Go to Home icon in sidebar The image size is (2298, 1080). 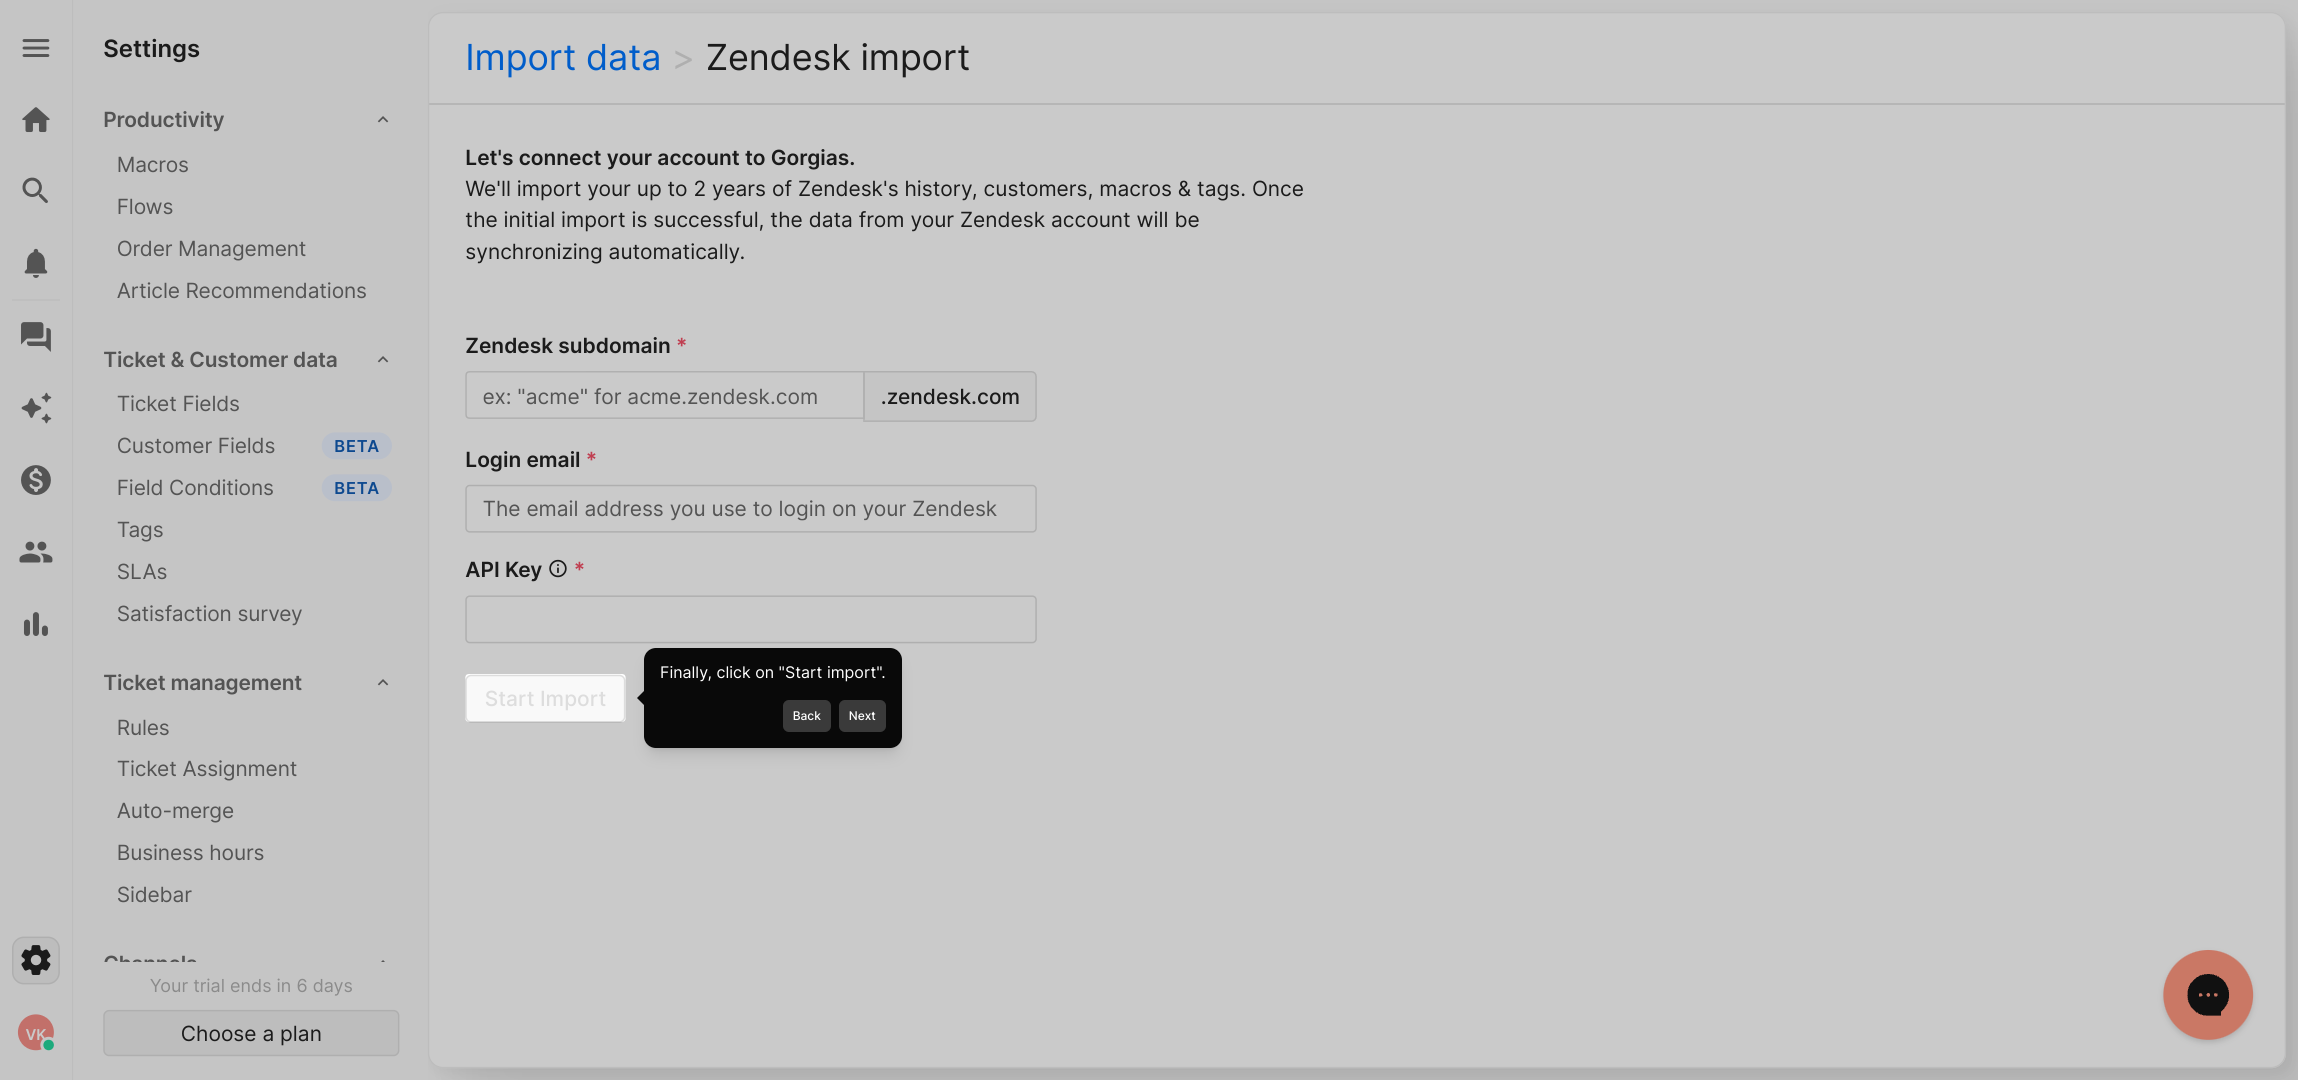pyautogui.click(x=36, y=120)
